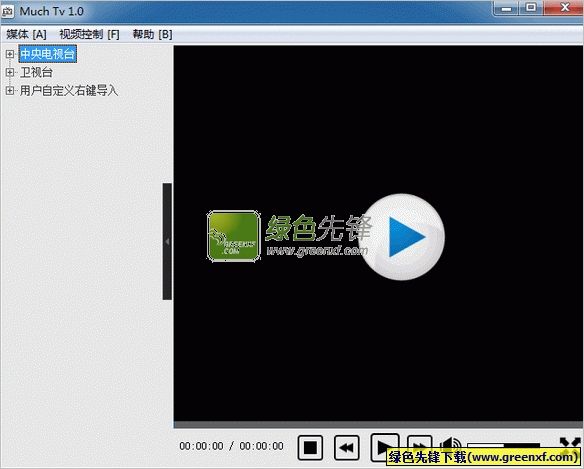Open the 视频控制 [F] menu
Viewport: 584px width, 469px height.
89,34
